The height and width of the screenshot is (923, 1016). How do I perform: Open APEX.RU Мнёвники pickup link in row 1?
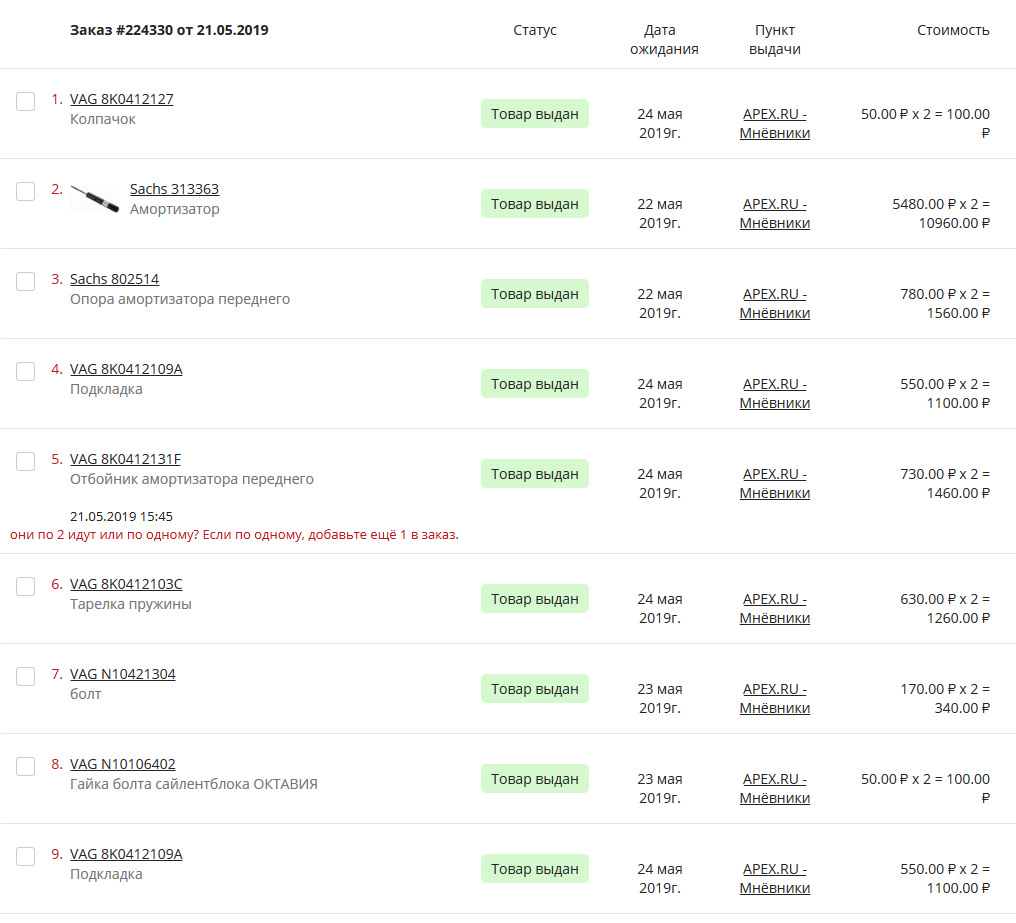(x=774, y=123)
